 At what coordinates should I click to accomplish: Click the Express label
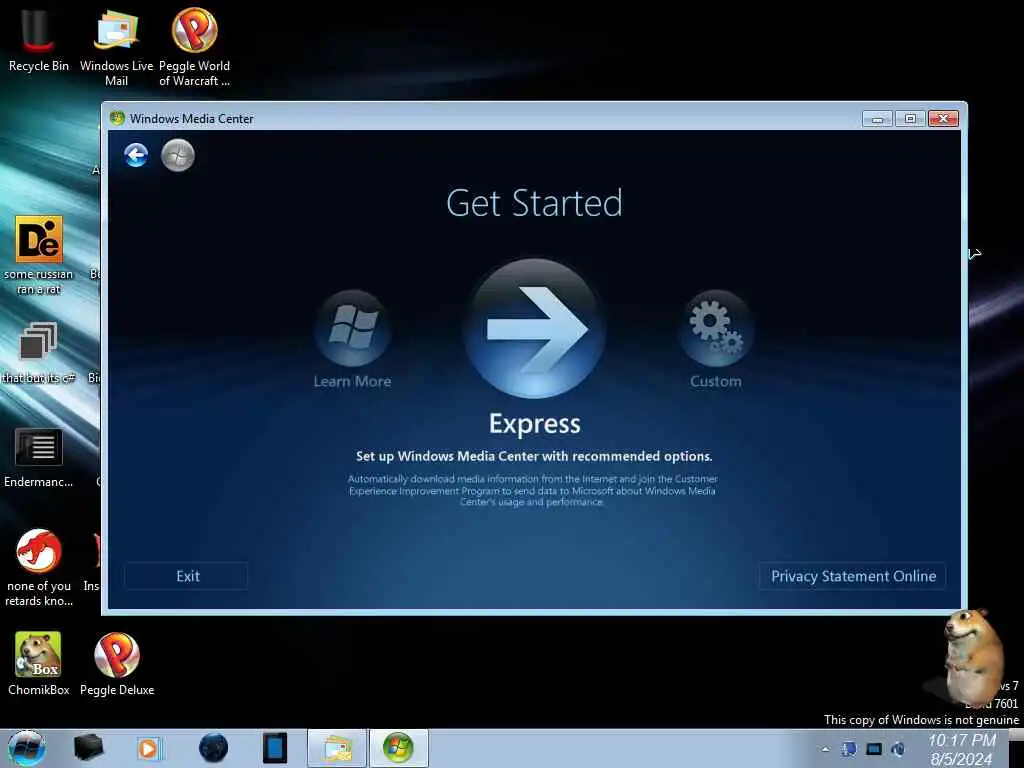(x=534, y=424)
